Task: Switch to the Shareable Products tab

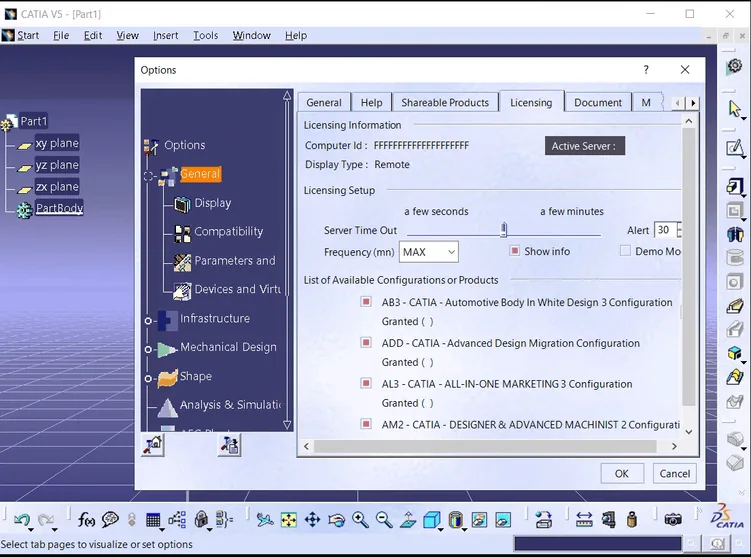Action: [x=445, y=102]
